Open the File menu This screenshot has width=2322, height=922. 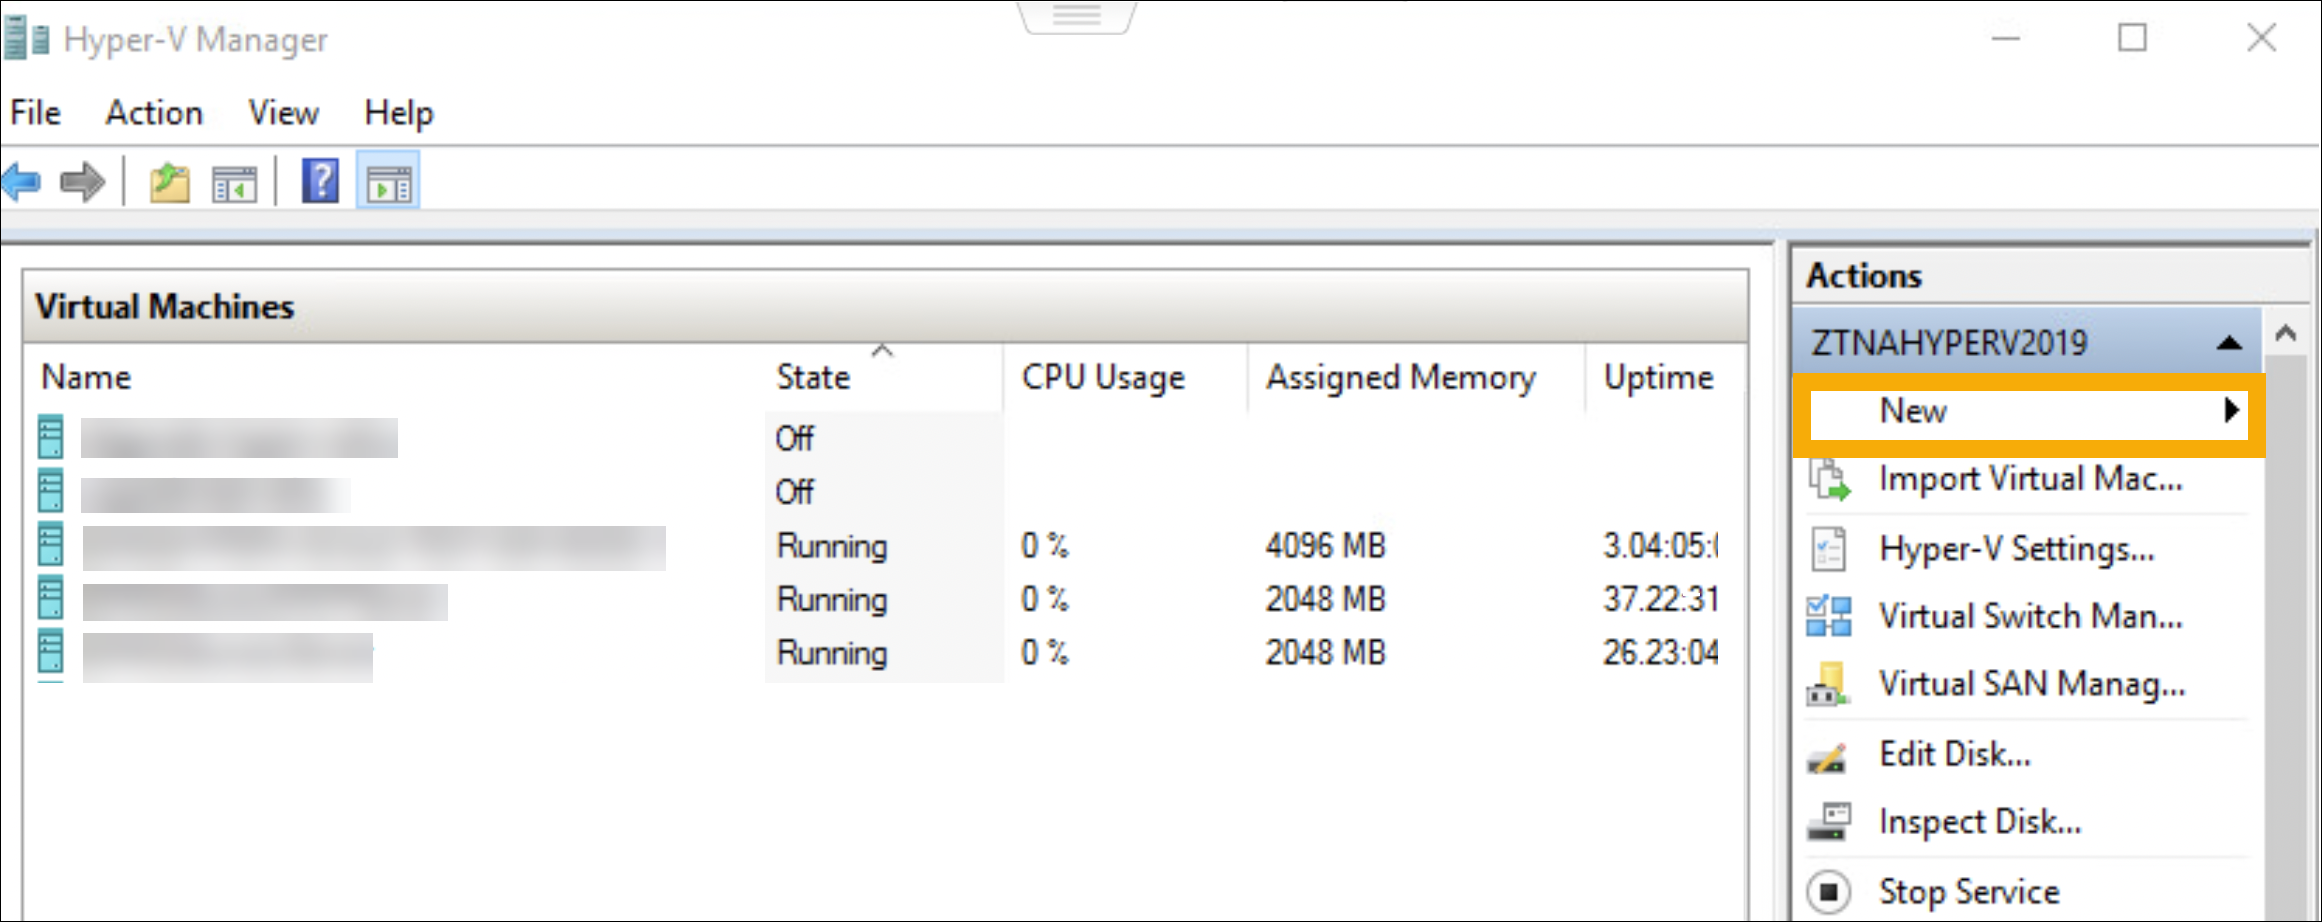coord(34,113)
